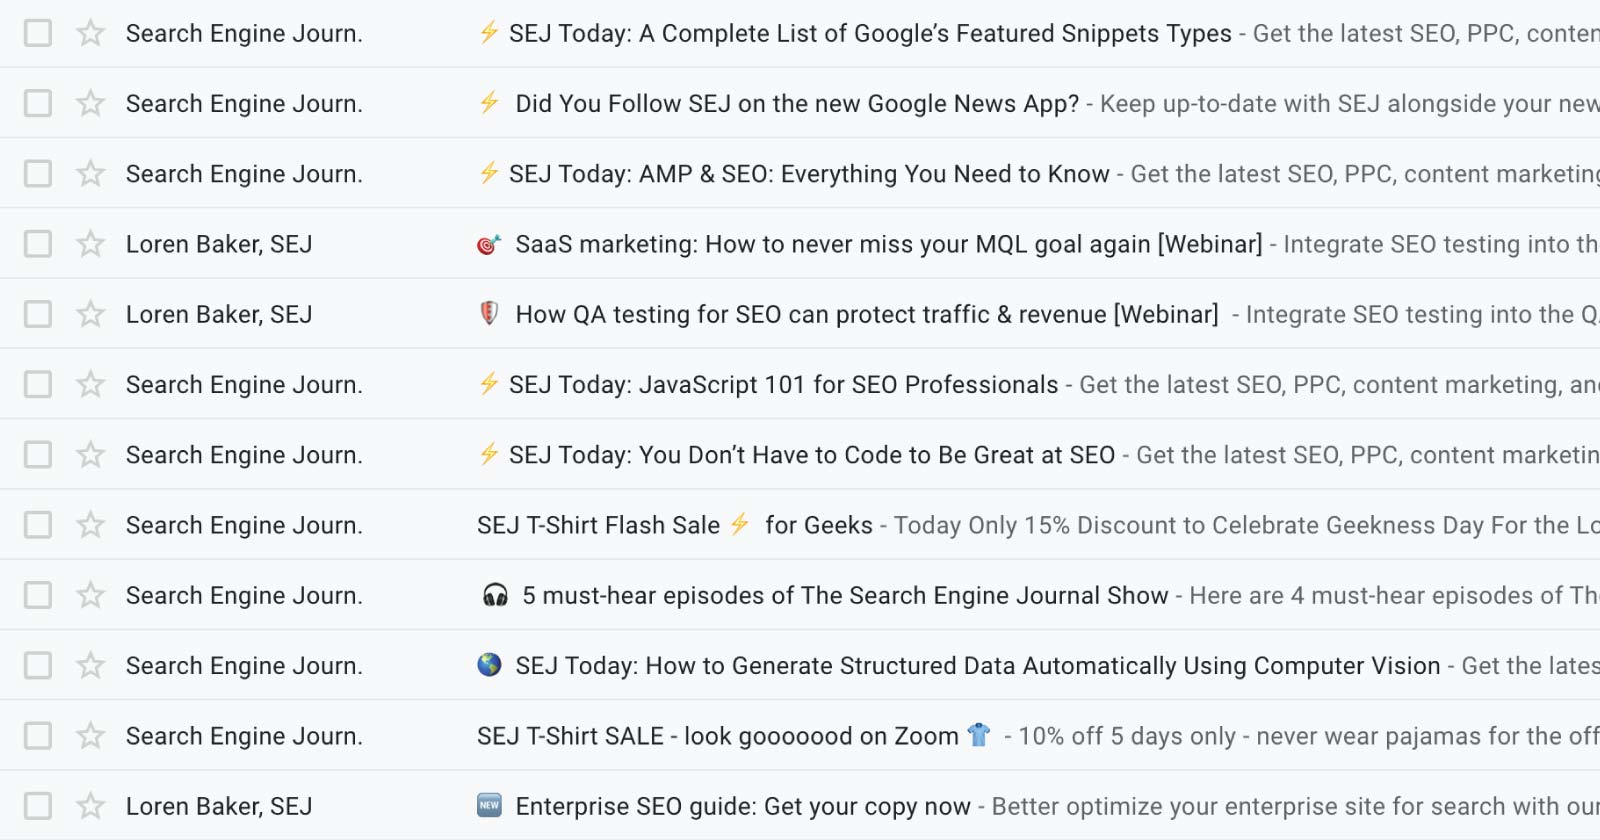Open the Featured Snippets Types email
Image resolution: width=1600 pixels, height=840 pixels.
pos(868,33)
